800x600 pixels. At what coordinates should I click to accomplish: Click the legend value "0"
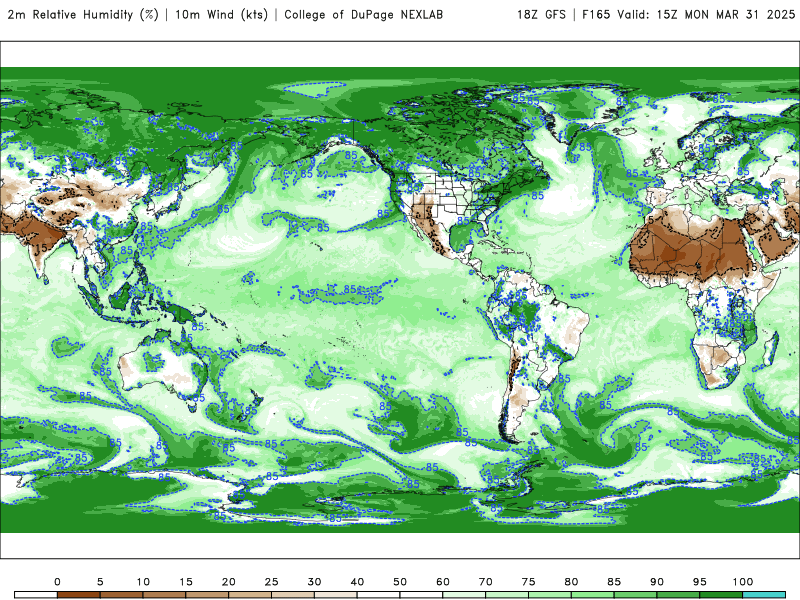point(57,582)
